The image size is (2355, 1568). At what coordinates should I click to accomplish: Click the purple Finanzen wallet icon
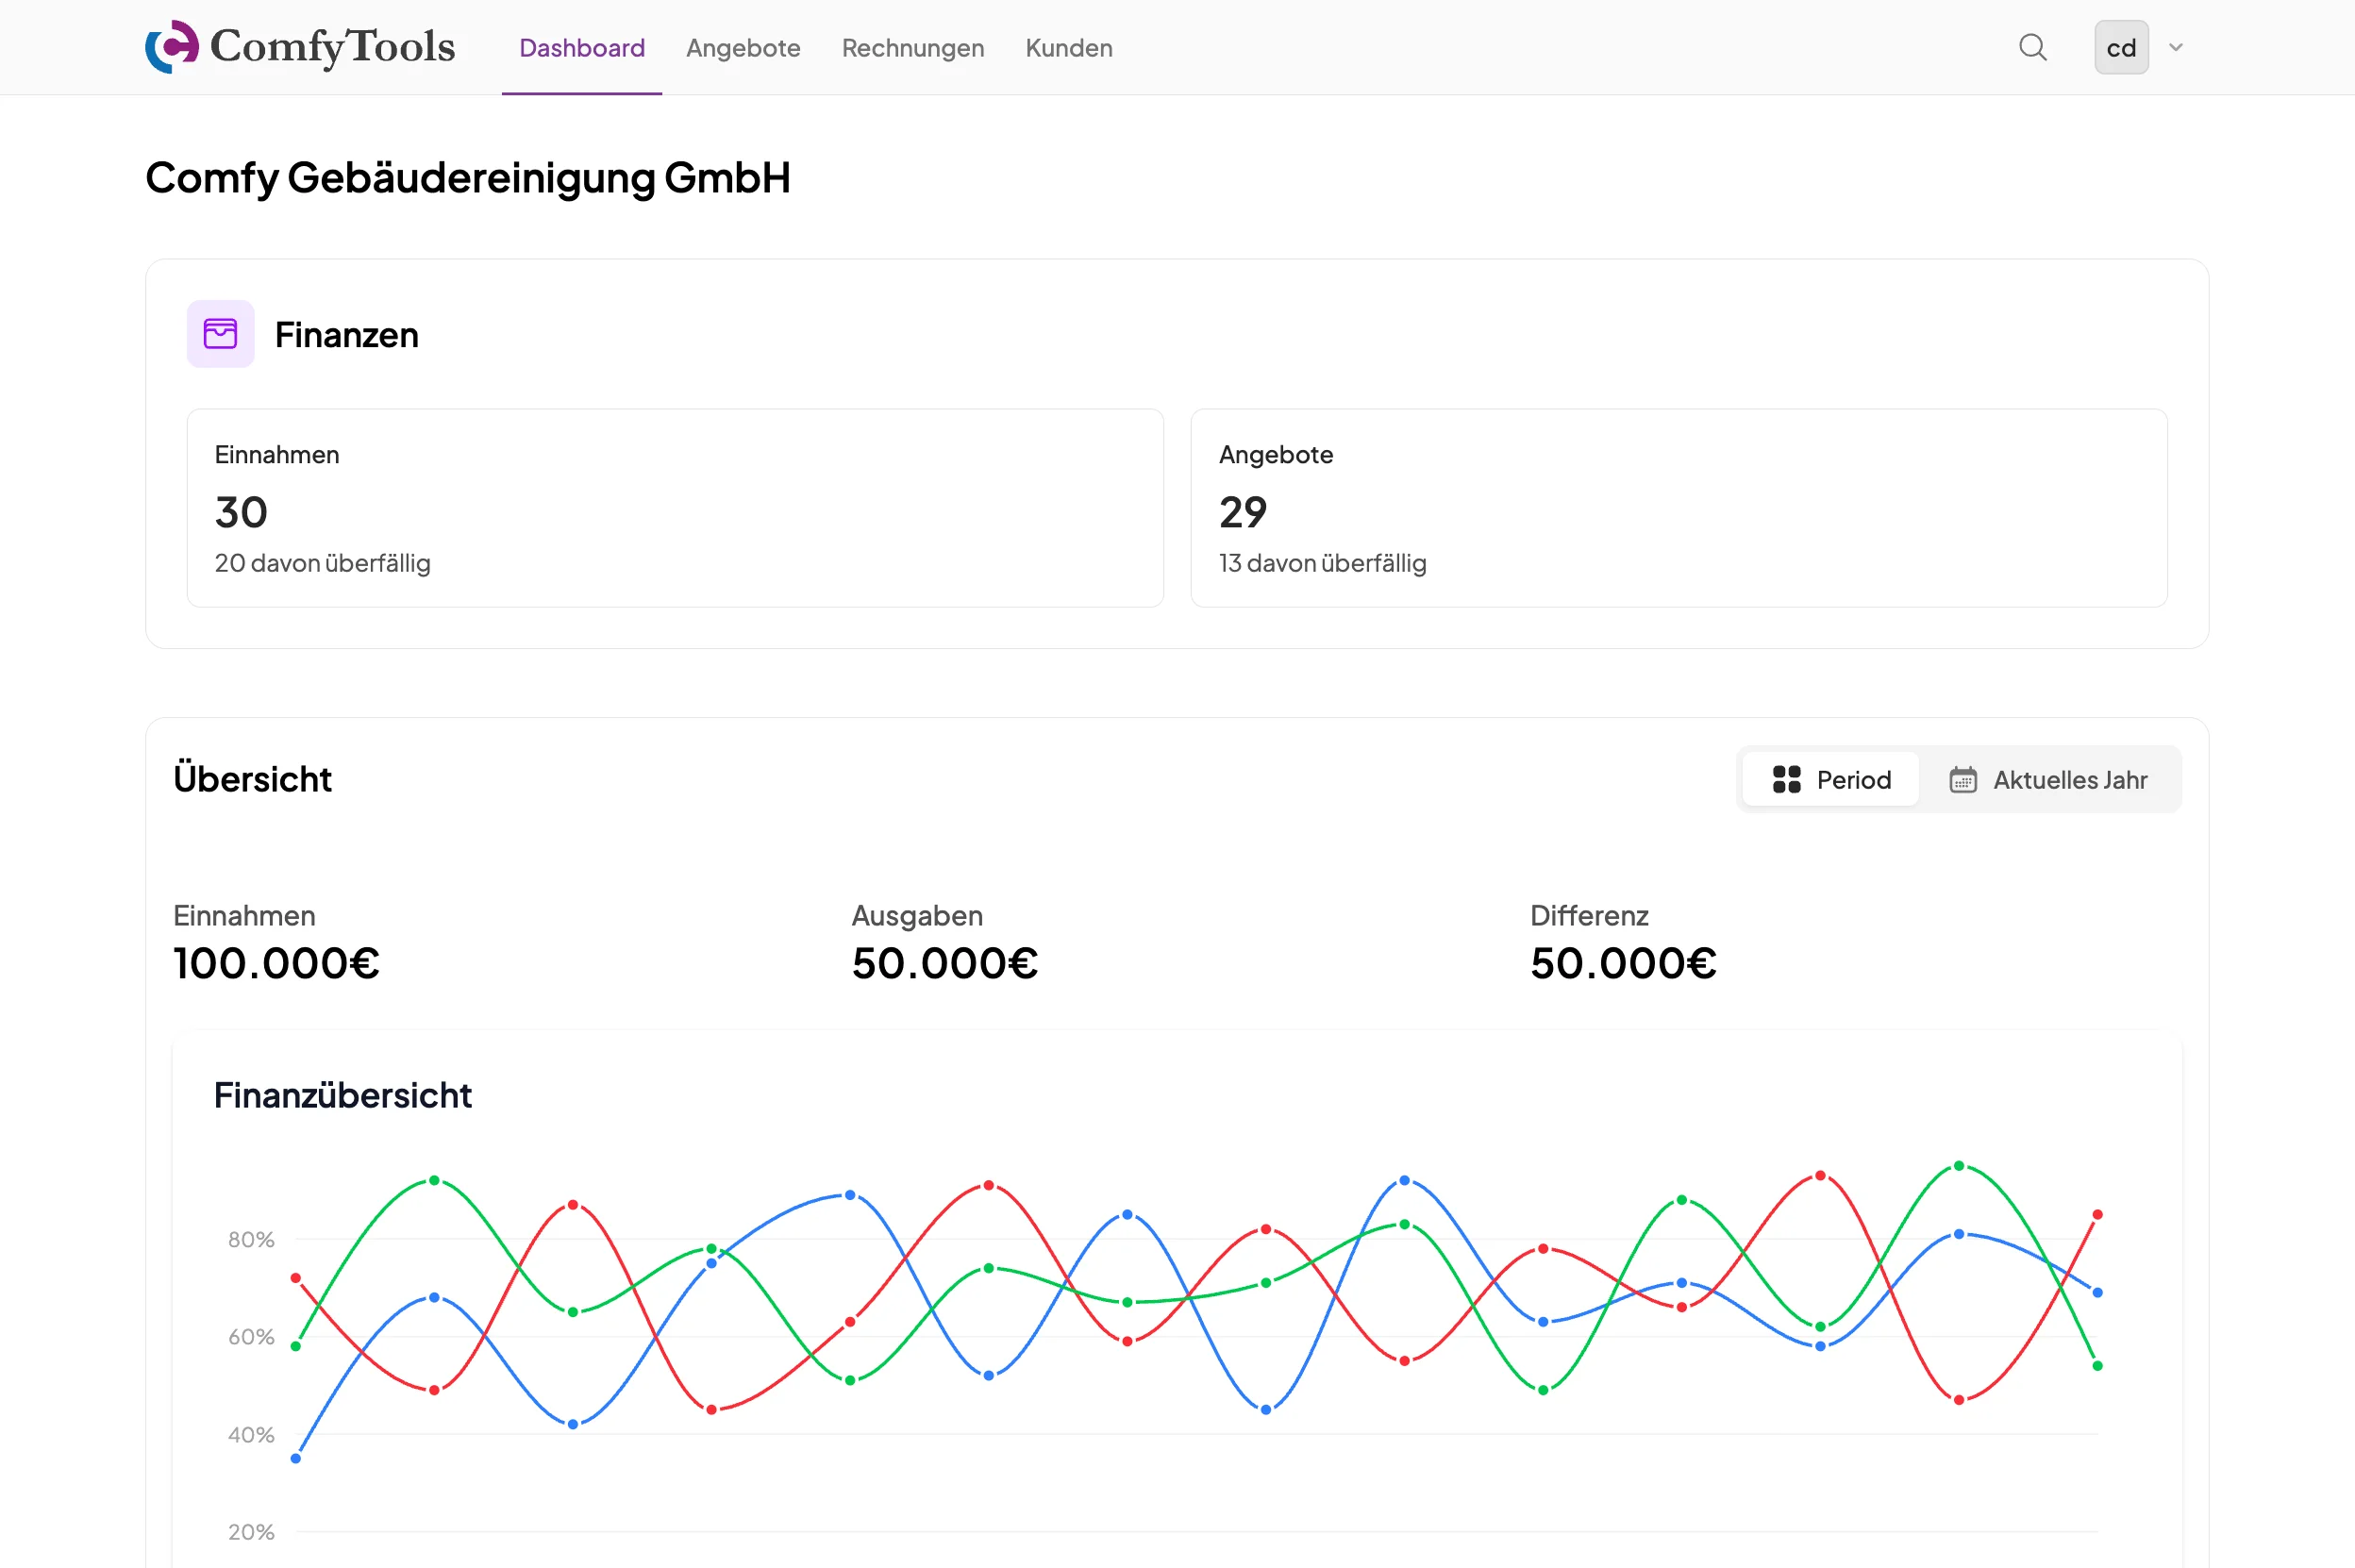[x=220, y=334]
